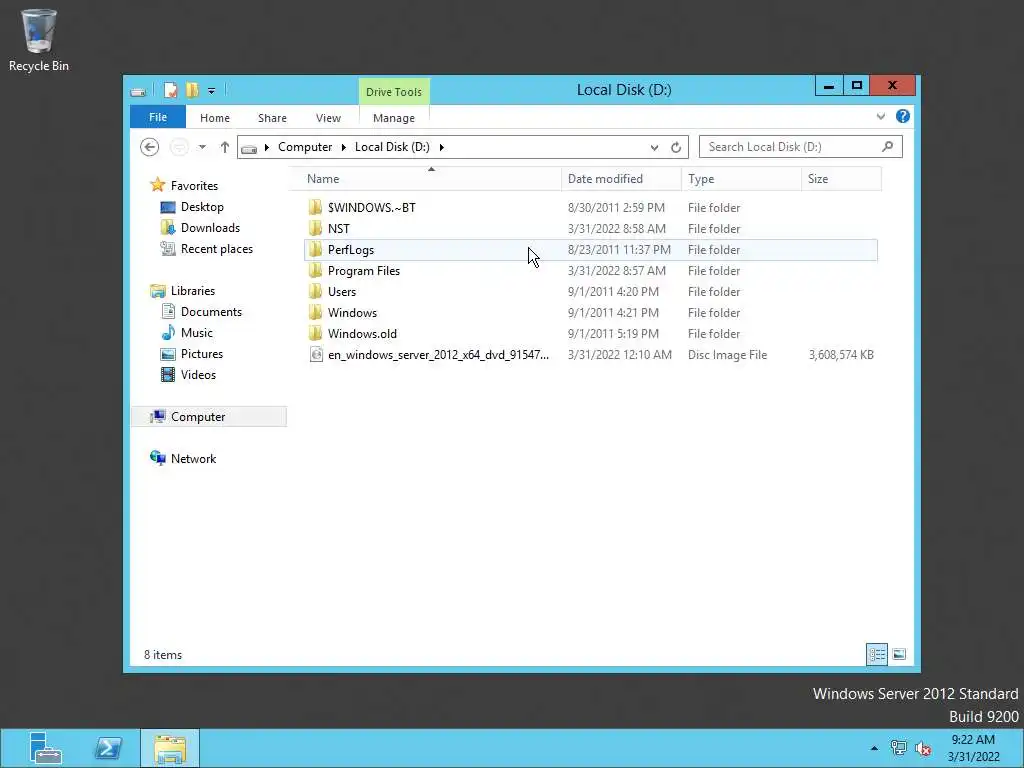Select the Windows.old folder
Image resolution: width=1024 pixels, height=768 pixels.
point(590,334)
